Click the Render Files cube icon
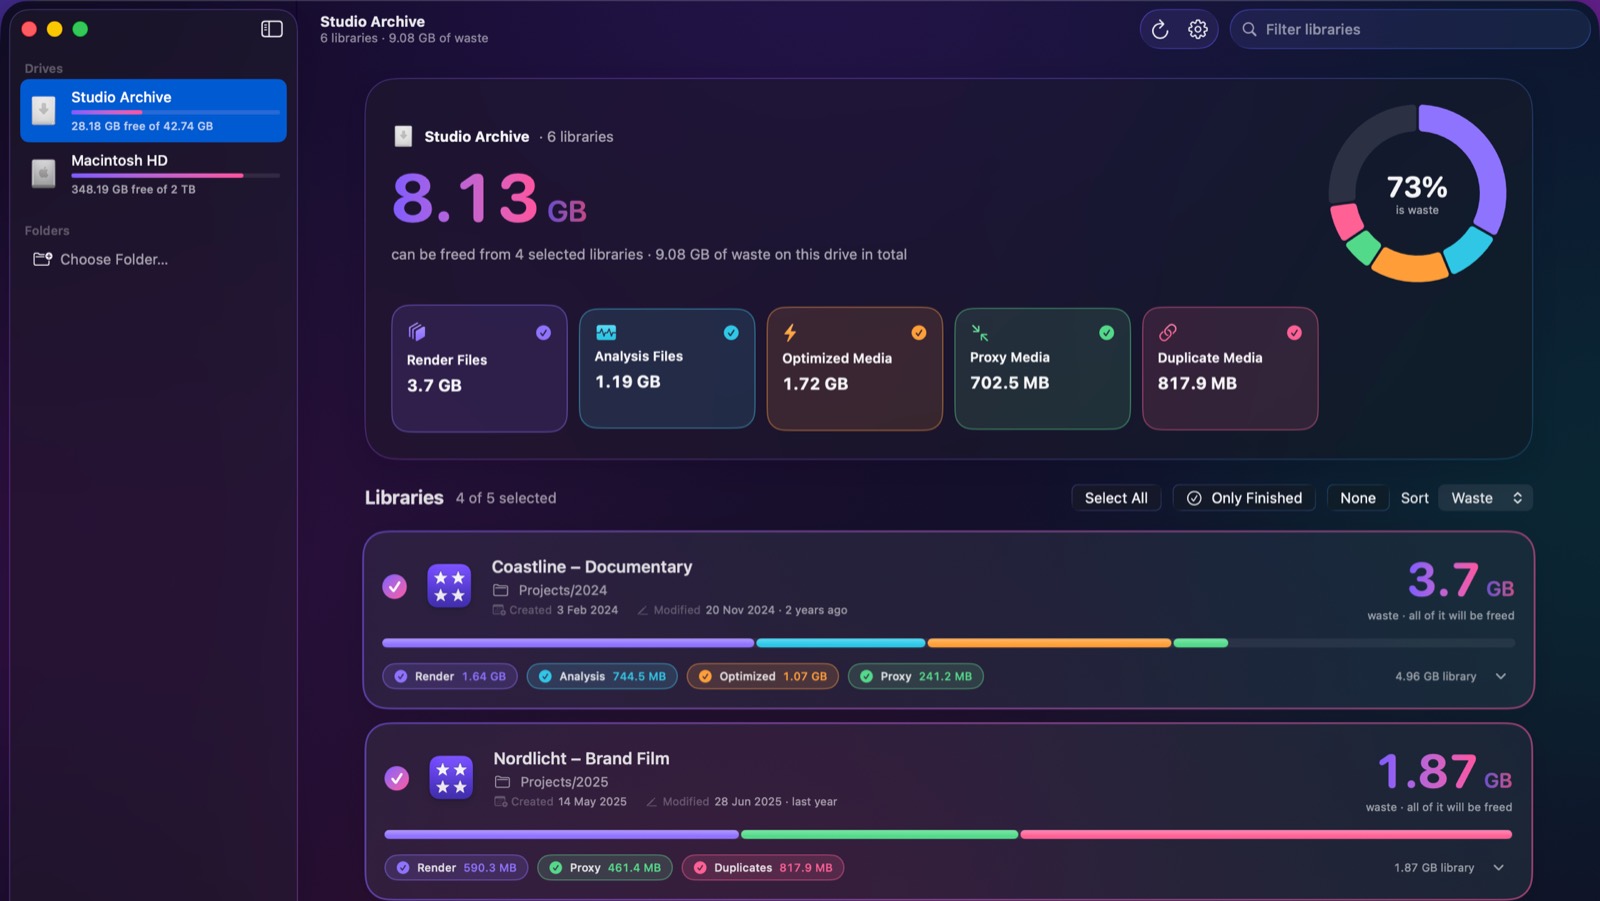1600x901 pixels. coord(417,332)
